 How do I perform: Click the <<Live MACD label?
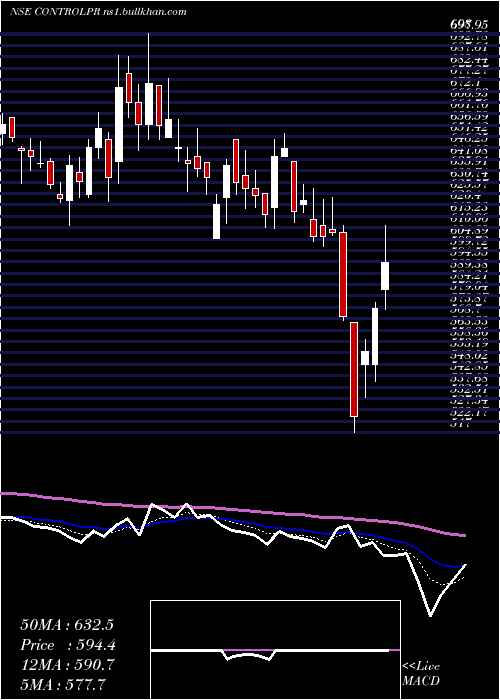(421, 674)
